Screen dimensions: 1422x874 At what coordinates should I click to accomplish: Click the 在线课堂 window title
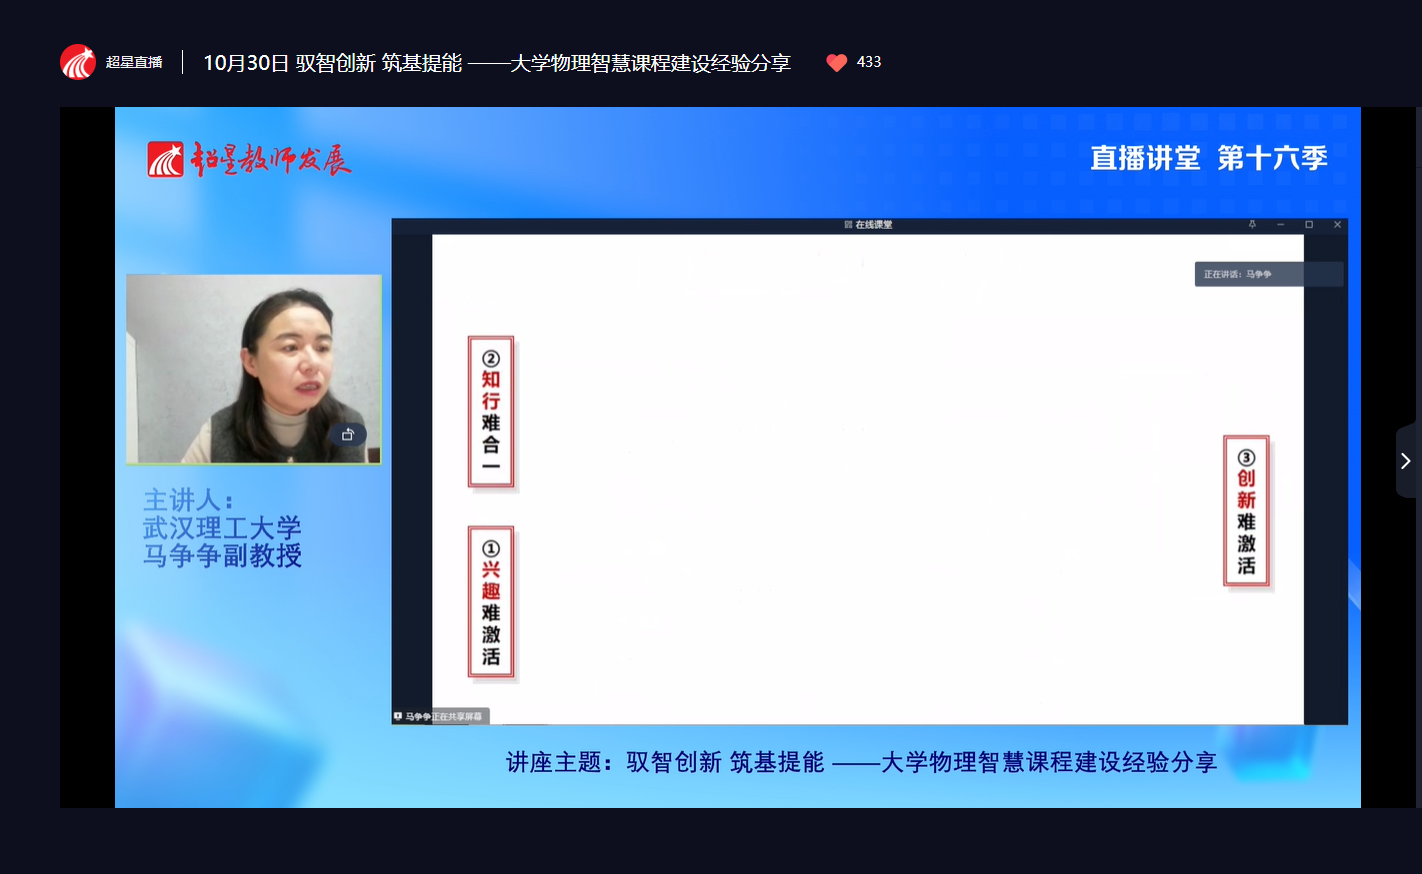[x=869, y=225]
